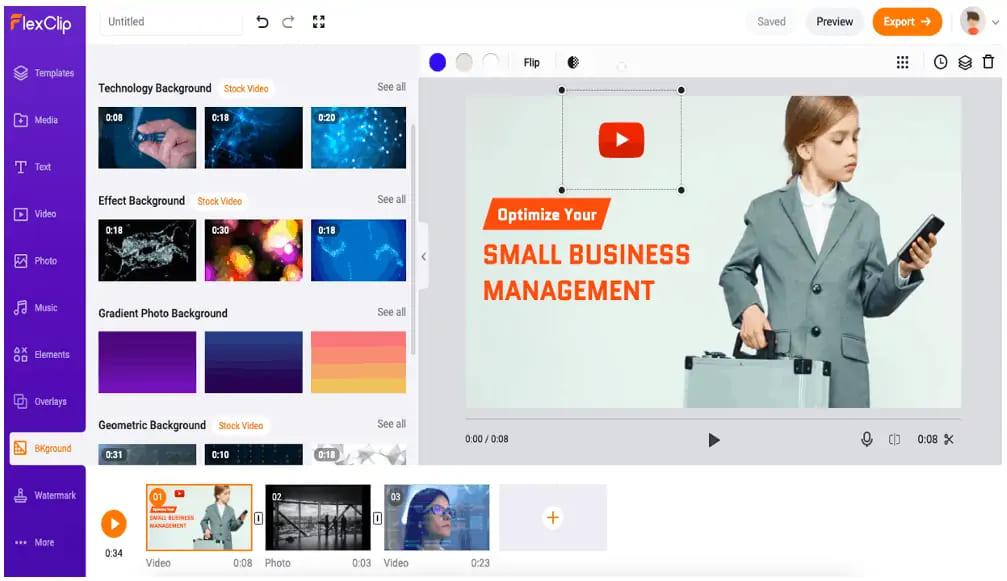Click the FlexClip logo
Viewport: 1007px width, 581px height.
coord(40,23)
